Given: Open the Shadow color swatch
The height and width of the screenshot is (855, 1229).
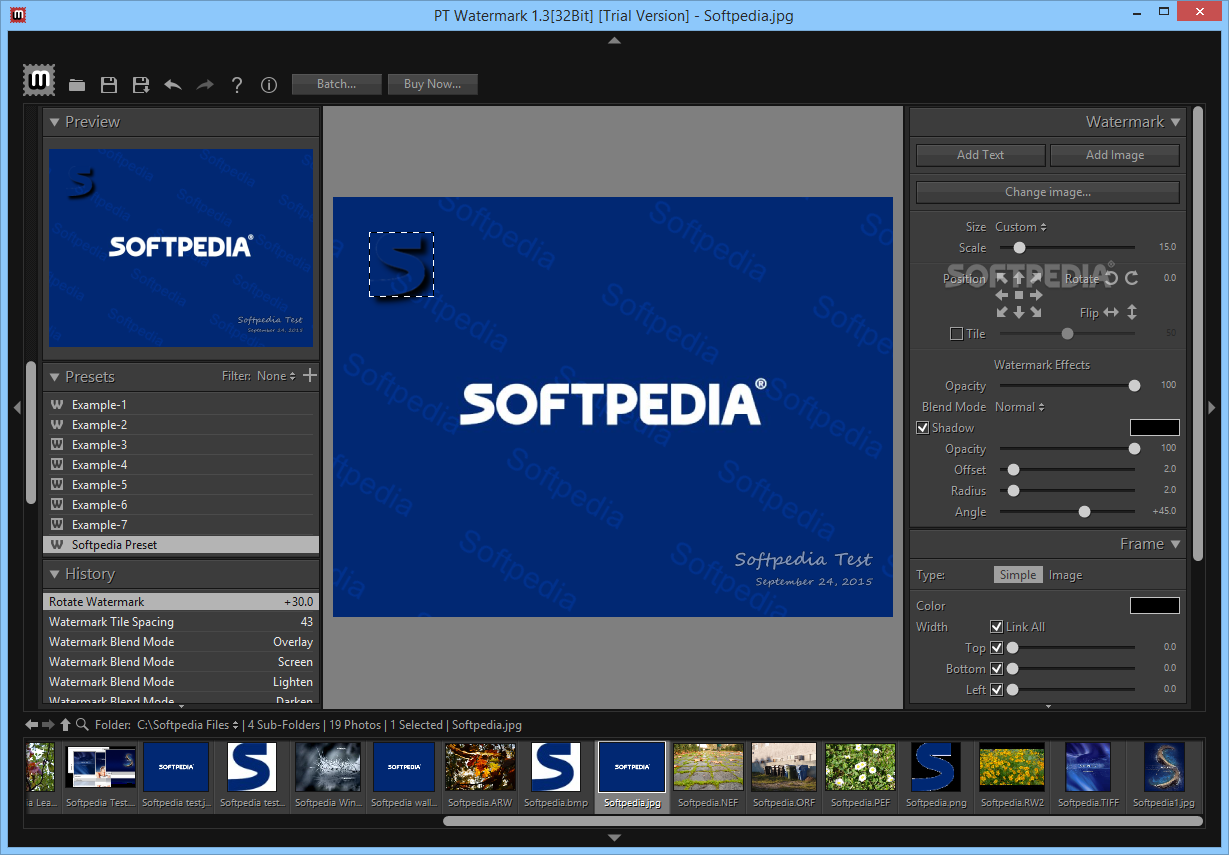Looking at the screenshot, I should [1155, 428].
